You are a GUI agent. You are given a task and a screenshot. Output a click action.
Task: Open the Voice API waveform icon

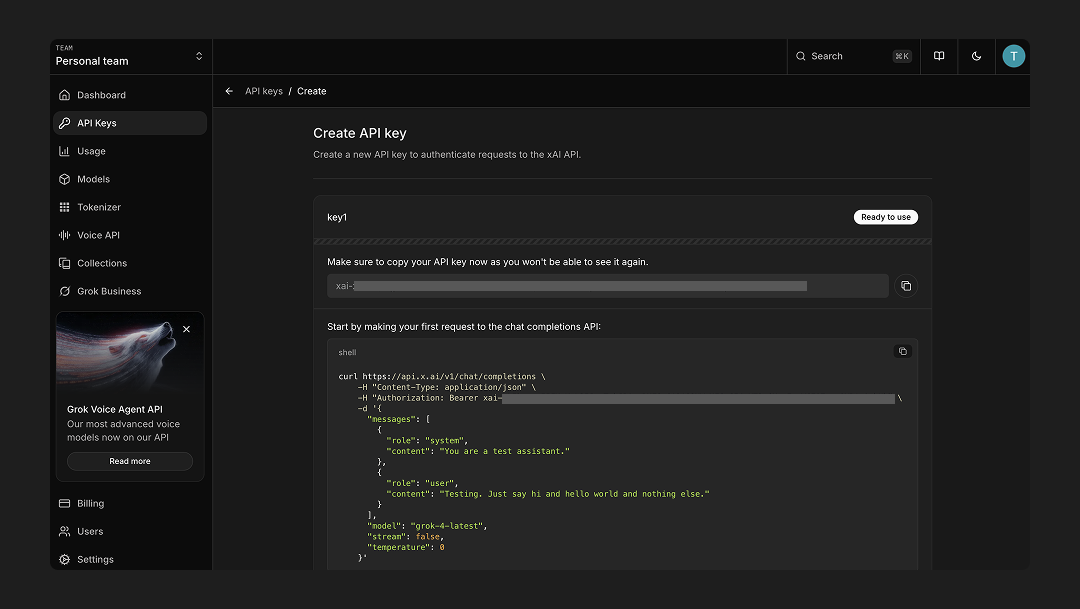tap(65, 235)
